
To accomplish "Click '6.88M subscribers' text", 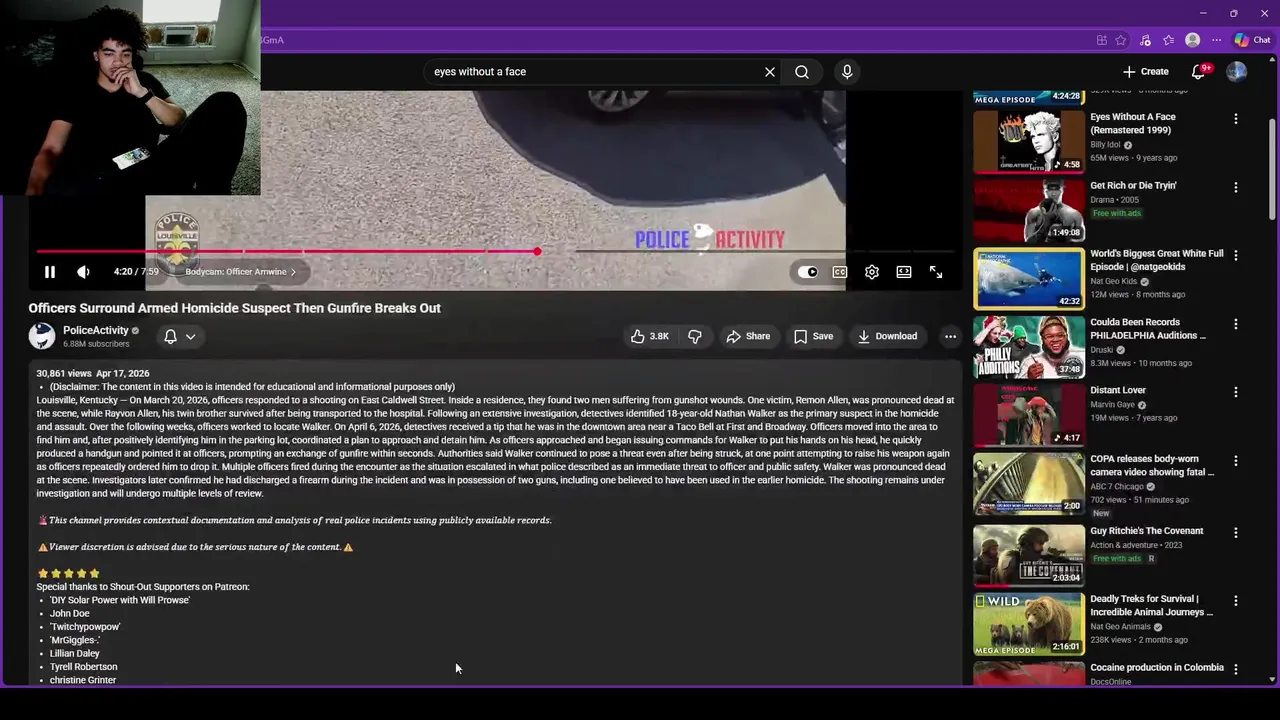I will click(96, 344).
